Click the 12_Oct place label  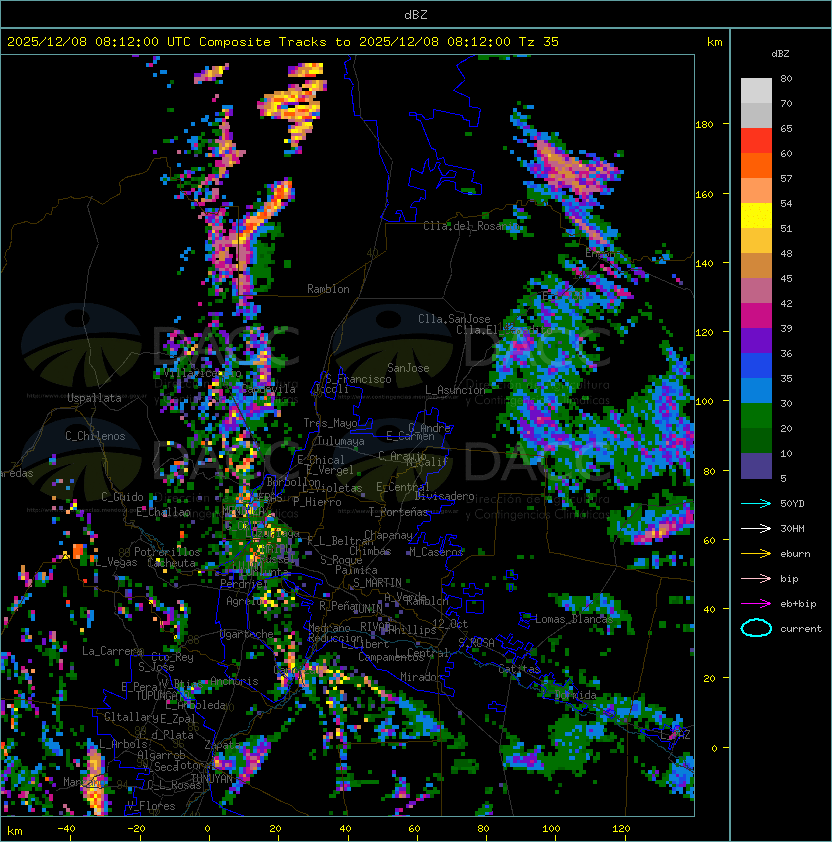point(450,624)
